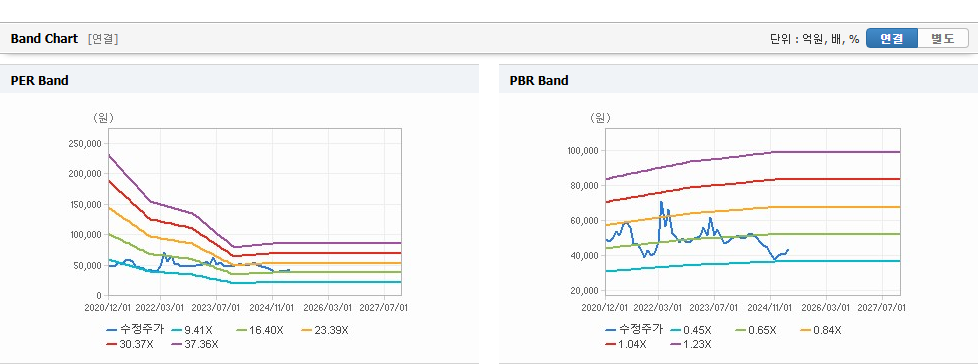
Task: Click the 1.04X red legend entry
Action: [626, 344]
